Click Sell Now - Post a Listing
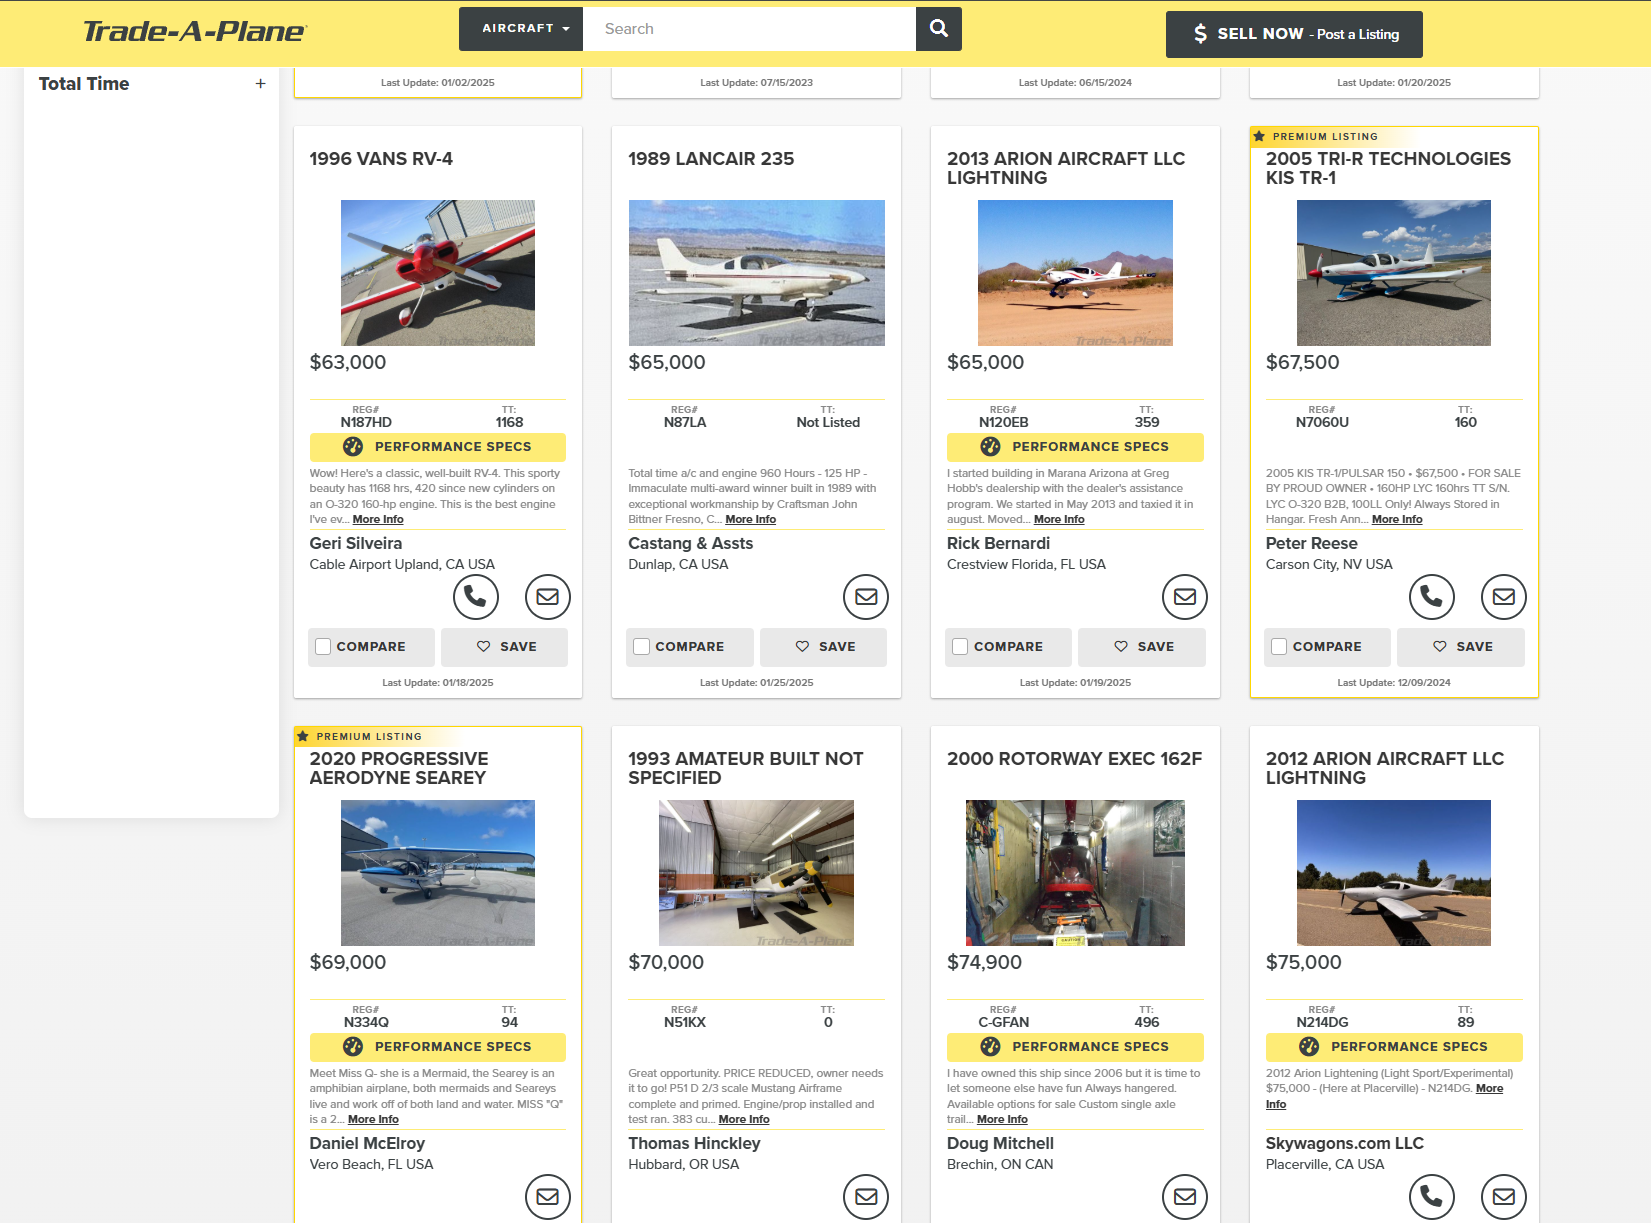This screenshot has width=1651, height=1223. coord(1294,34)
